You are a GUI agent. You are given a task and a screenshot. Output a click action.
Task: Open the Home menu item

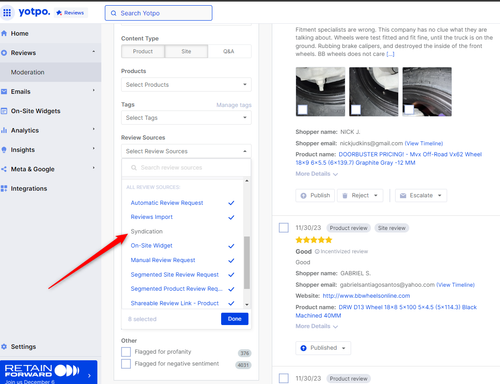50,33
